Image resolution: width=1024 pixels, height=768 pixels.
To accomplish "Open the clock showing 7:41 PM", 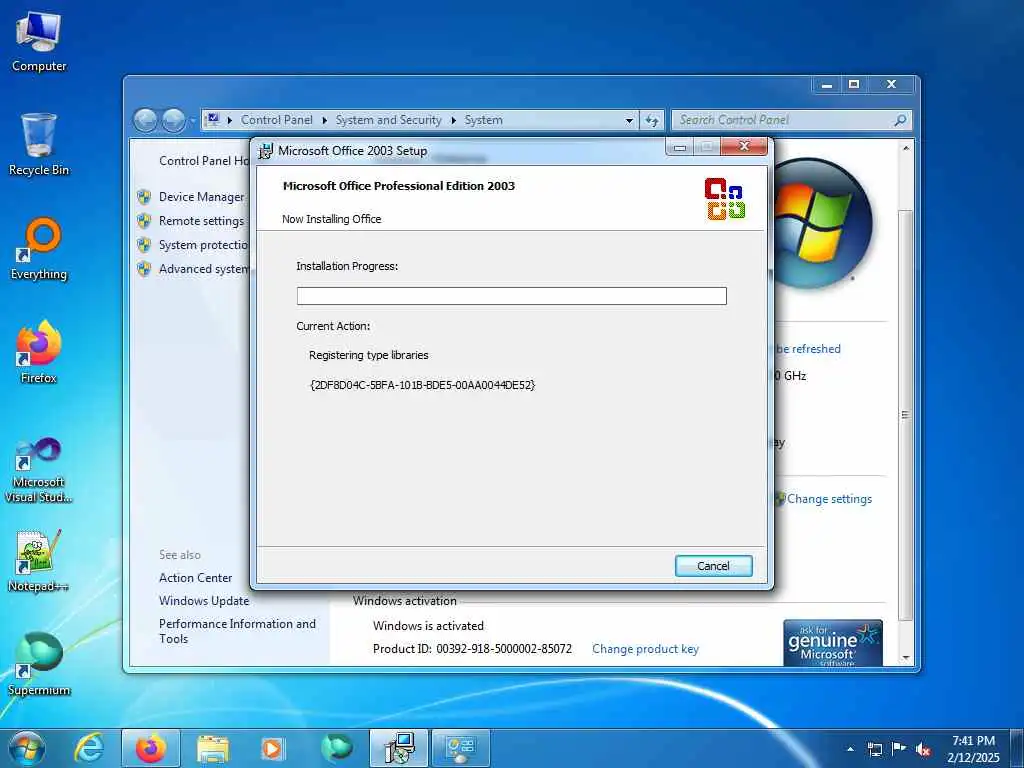I will coord(973,749).
